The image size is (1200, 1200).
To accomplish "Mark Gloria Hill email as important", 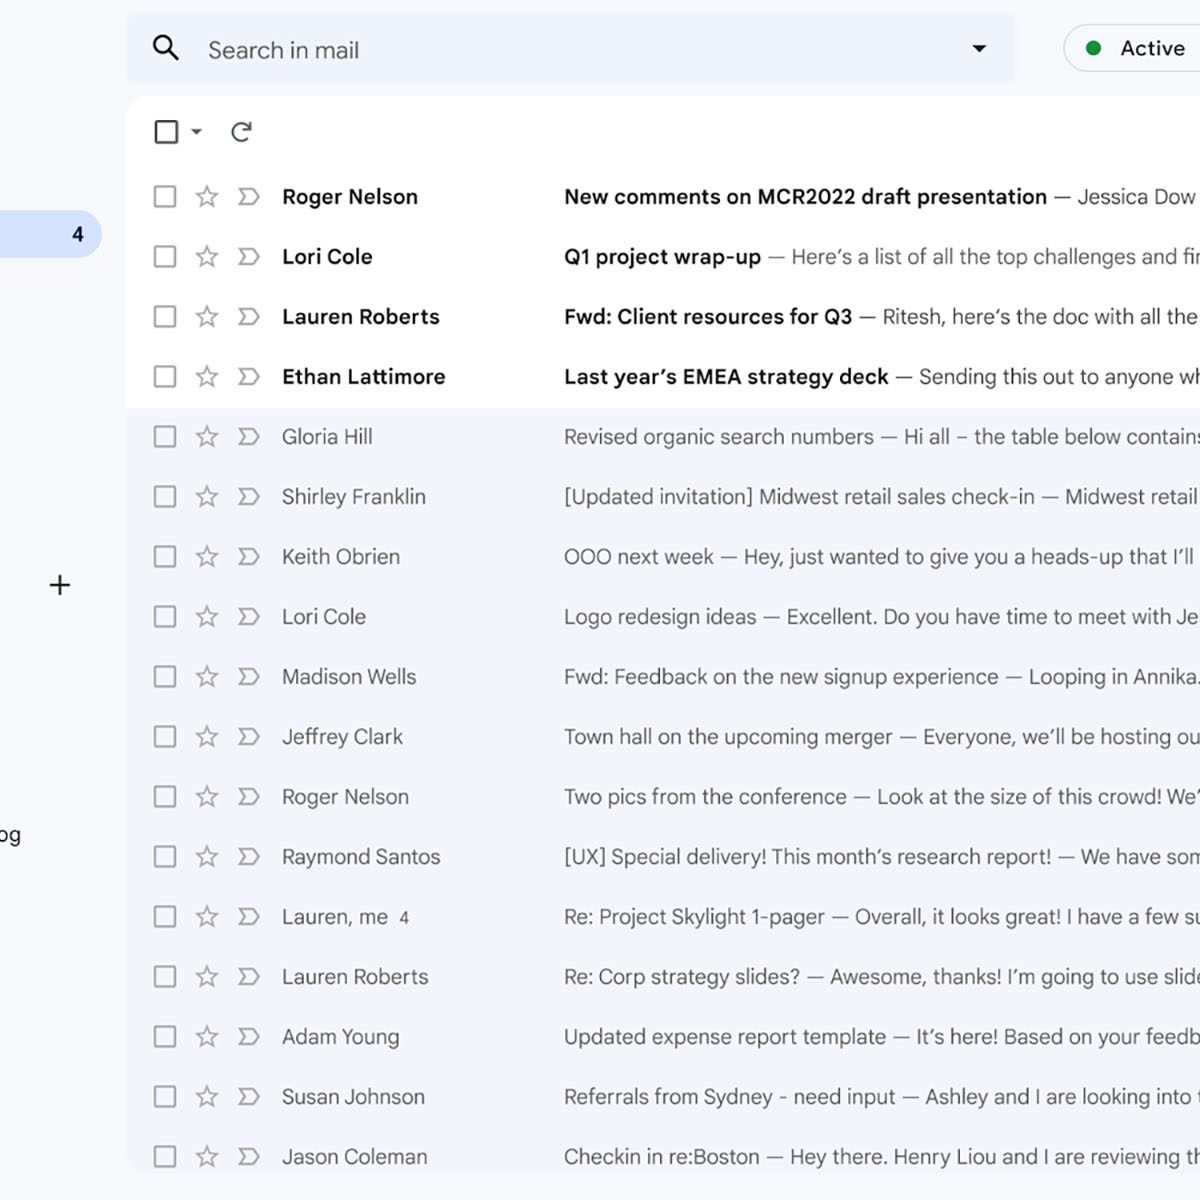I will click(x=249, y=437).
